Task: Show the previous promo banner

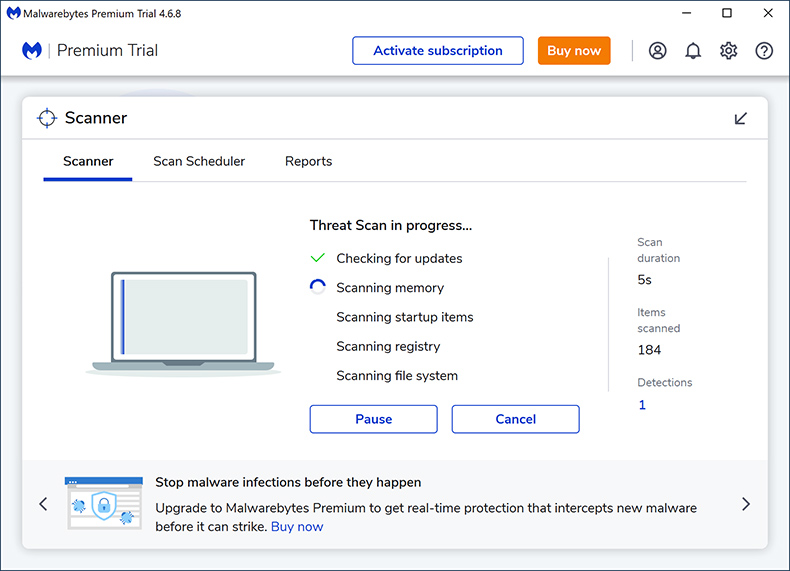Action: [x=43, y=504]
